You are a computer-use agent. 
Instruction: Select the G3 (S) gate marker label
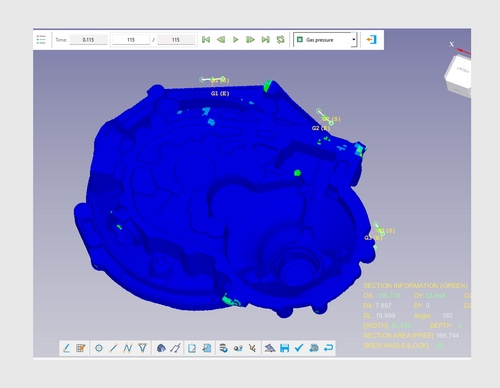[386, 231]
